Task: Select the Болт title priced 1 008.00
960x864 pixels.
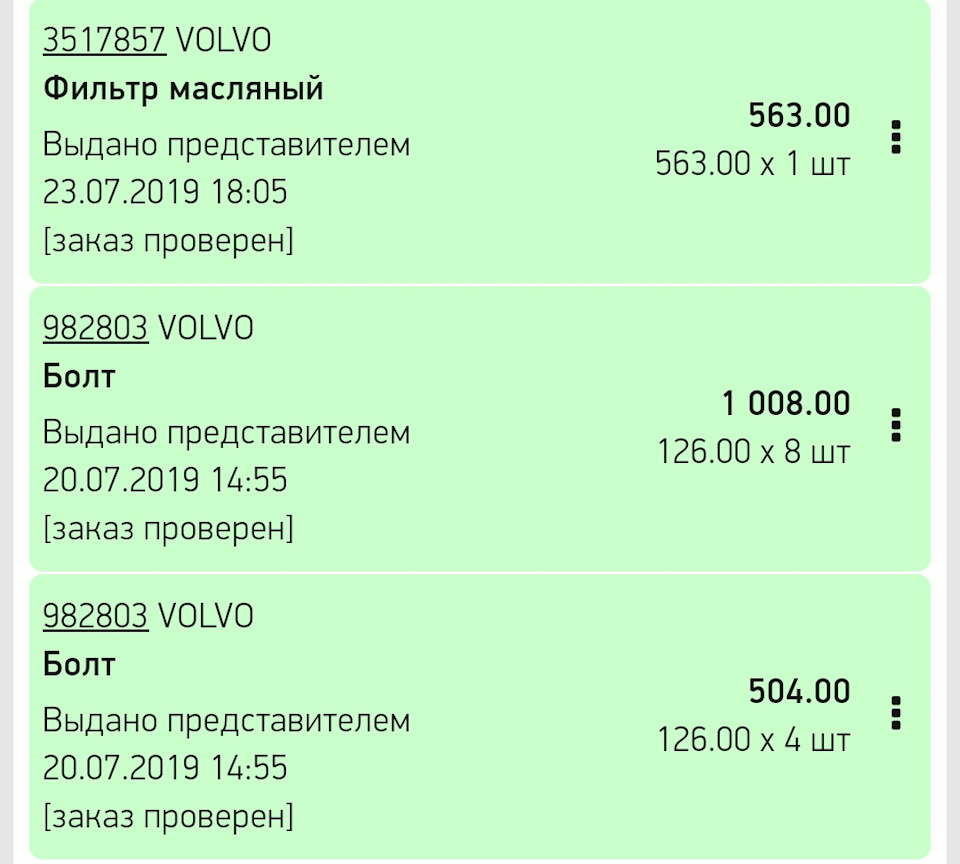Action: 79,376
